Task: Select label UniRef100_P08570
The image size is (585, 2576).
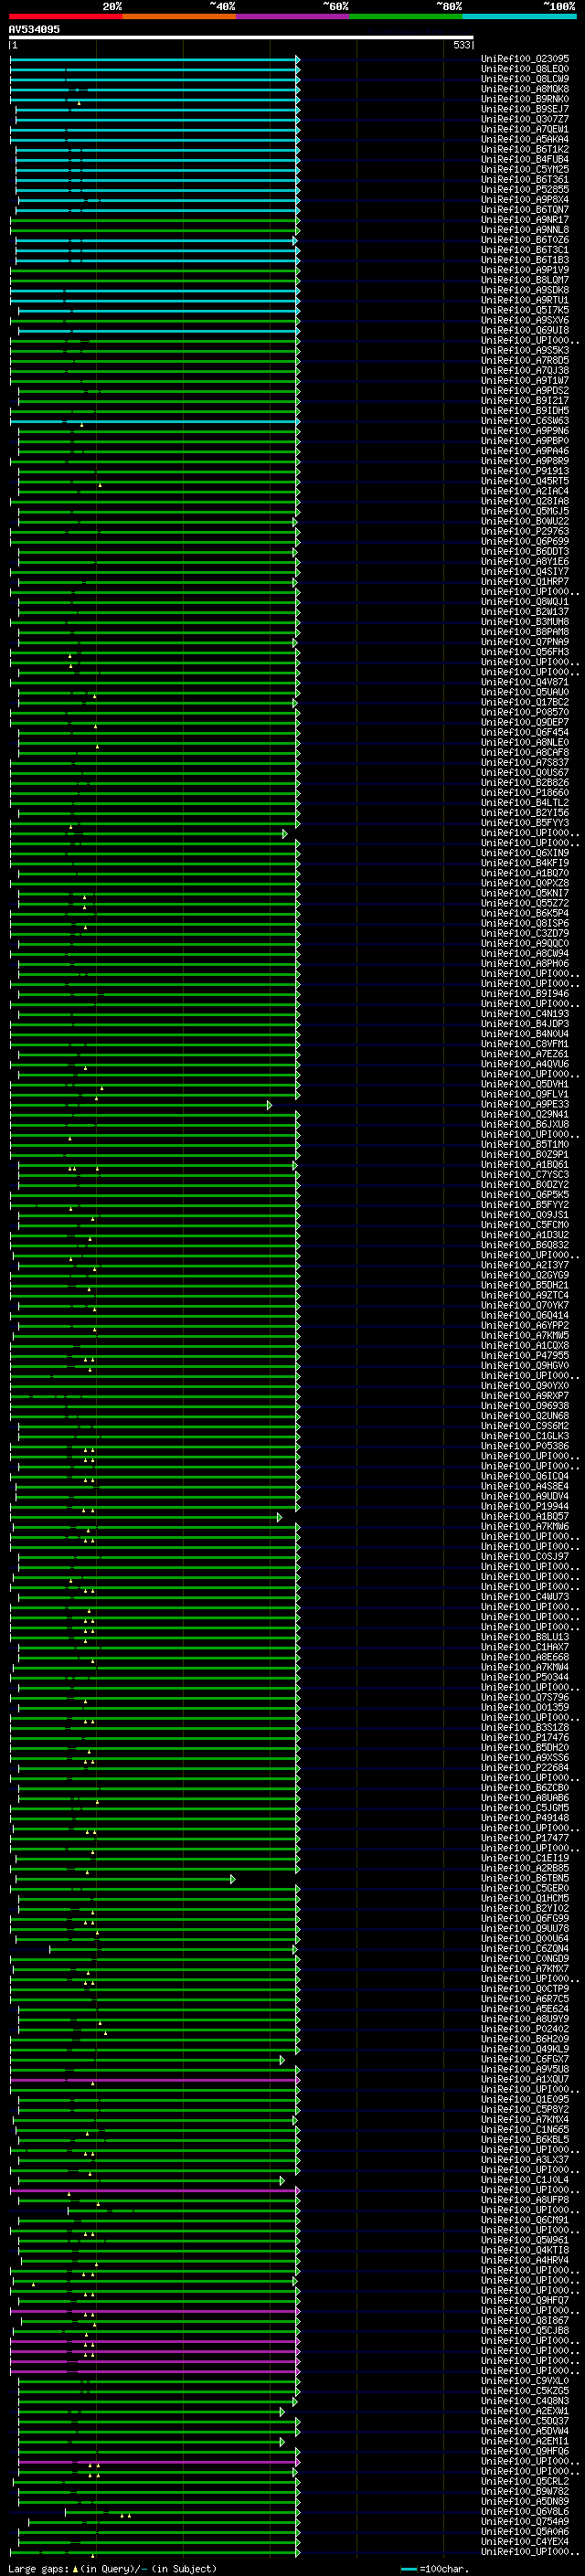Action: [x=525, y=713]
